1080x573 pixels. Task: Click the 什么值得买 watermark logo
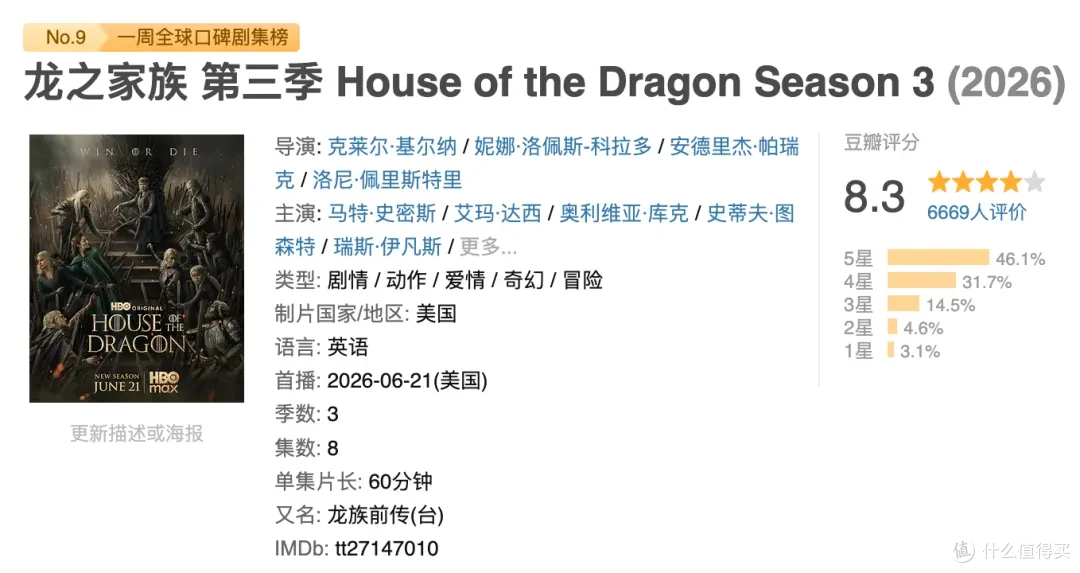[x=1013, y=551]
